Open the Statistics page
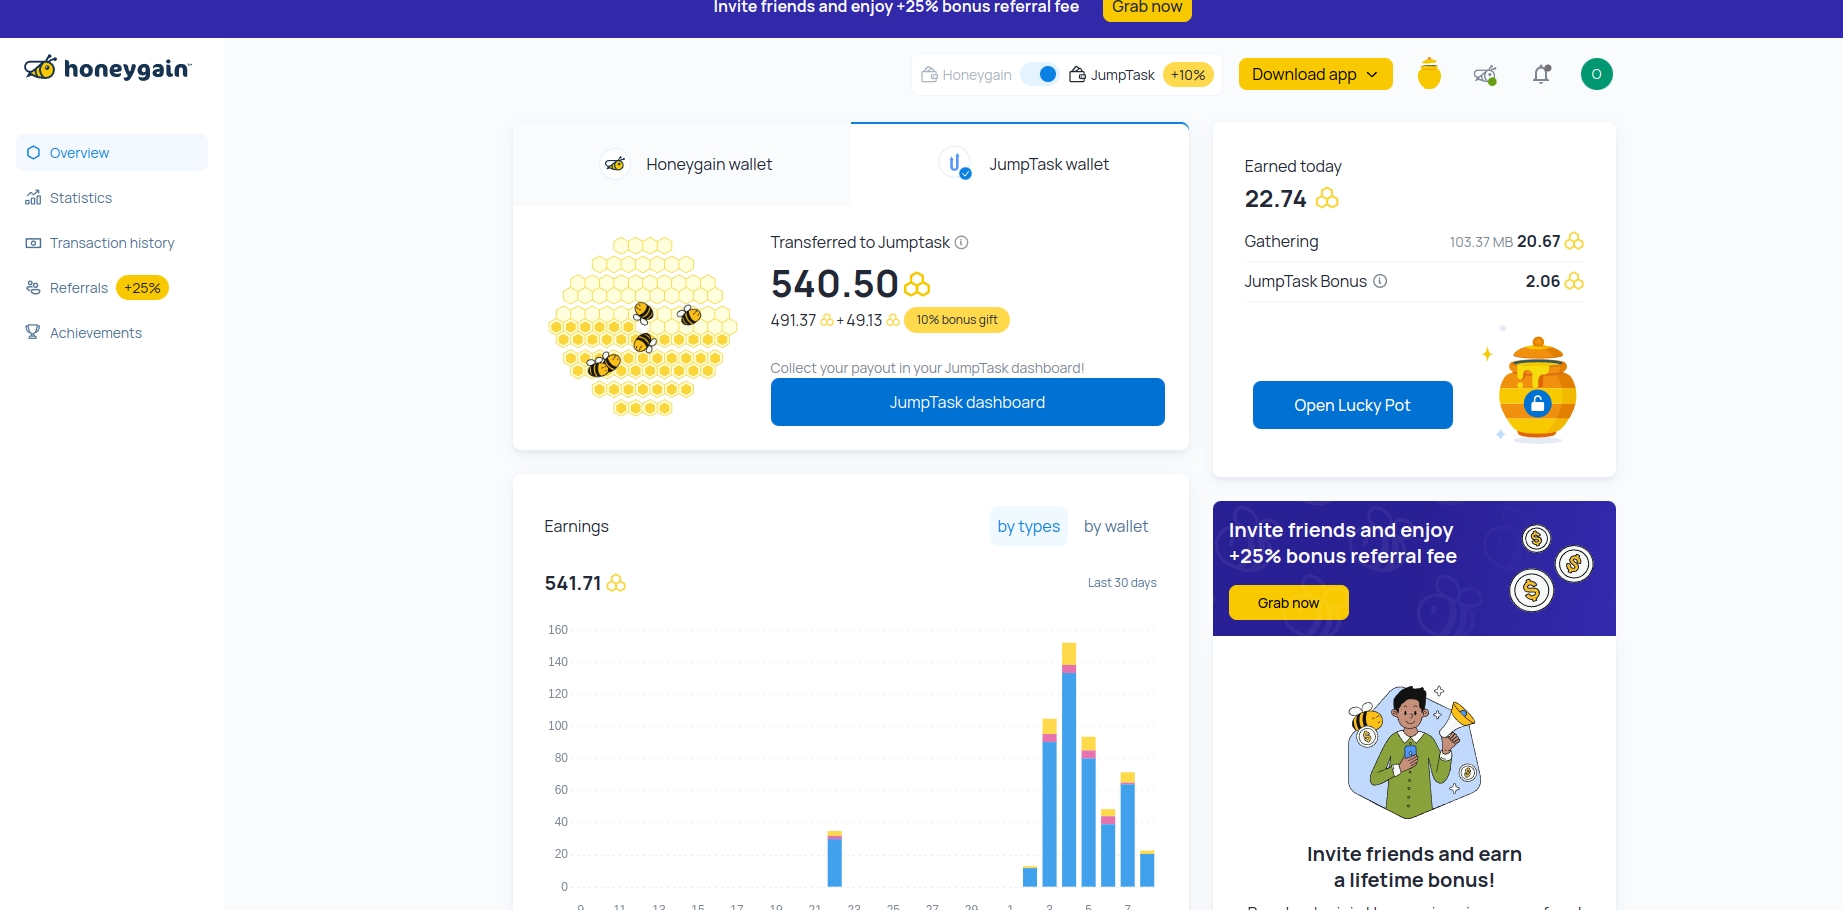 [x=112, y=198]
